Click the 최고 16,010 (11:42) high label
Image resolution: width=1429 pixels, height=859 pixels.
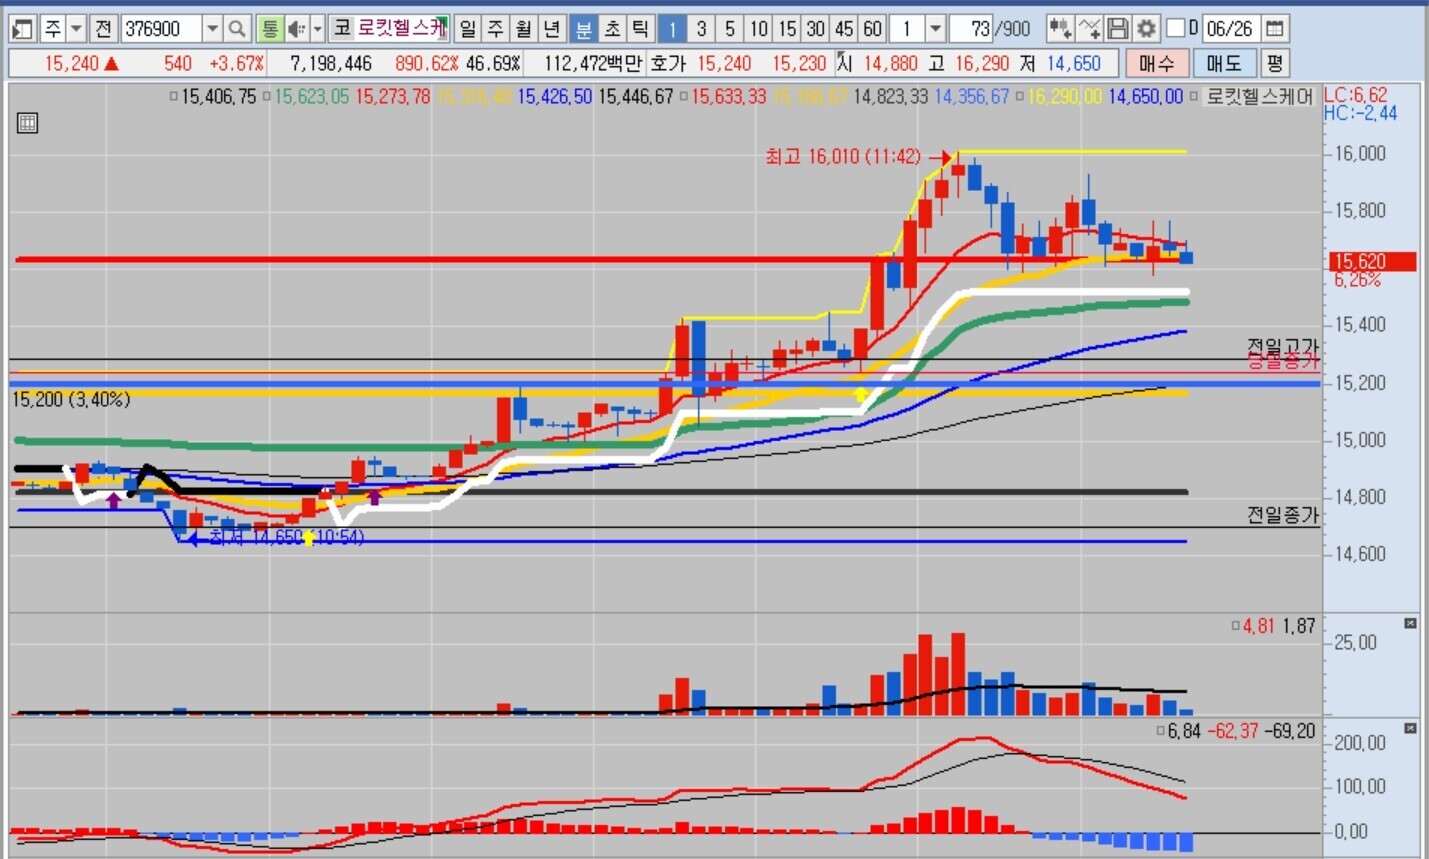point(843,157)
